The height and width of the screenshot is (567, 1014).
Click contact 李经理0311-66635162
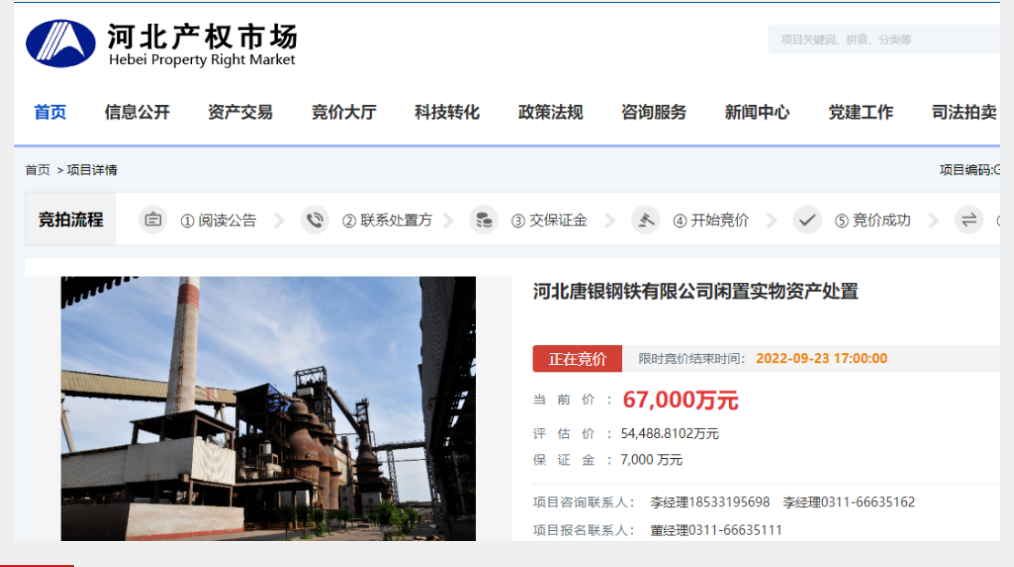(848, 502)
